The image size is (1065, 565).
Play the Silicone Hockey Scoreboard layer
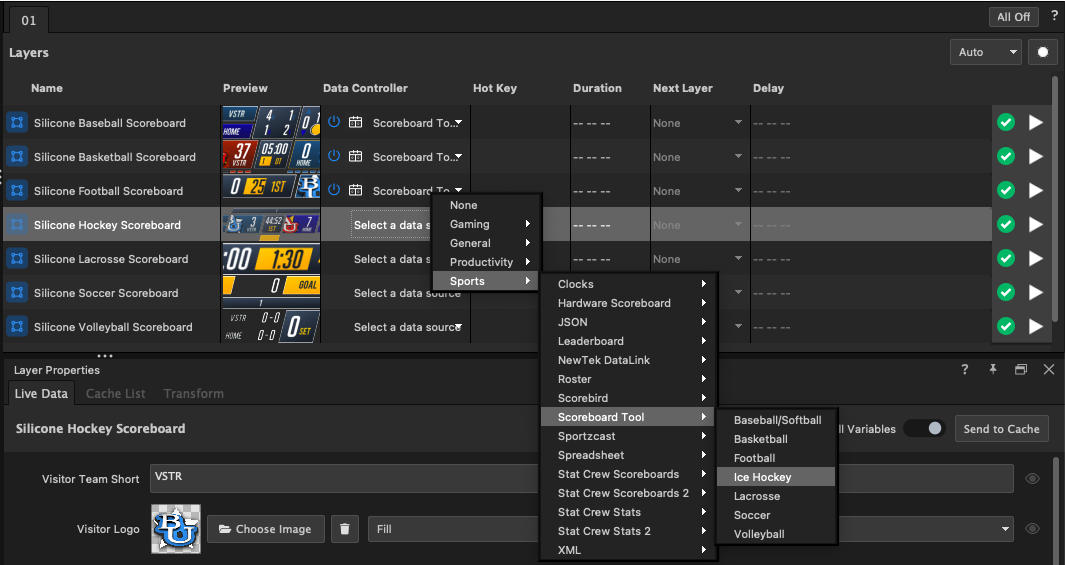(x=1036, y=225)
